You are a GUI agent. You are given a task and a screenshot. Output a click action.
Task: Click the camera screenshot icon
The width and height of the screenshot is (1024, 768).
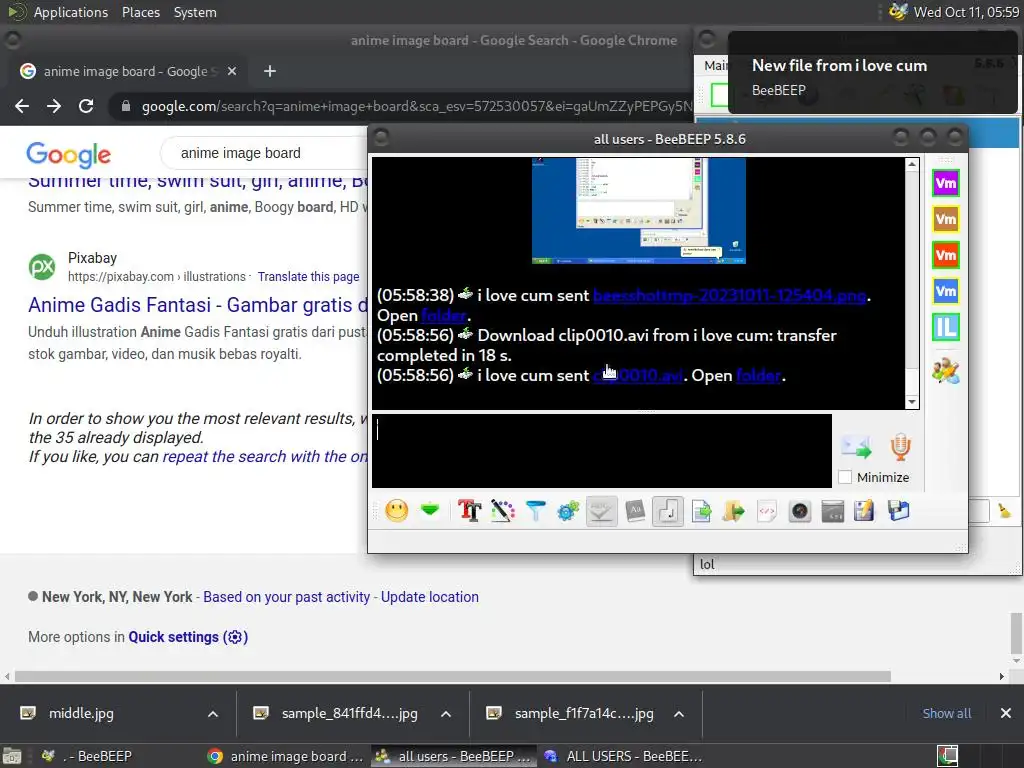(x=799, y=511)
